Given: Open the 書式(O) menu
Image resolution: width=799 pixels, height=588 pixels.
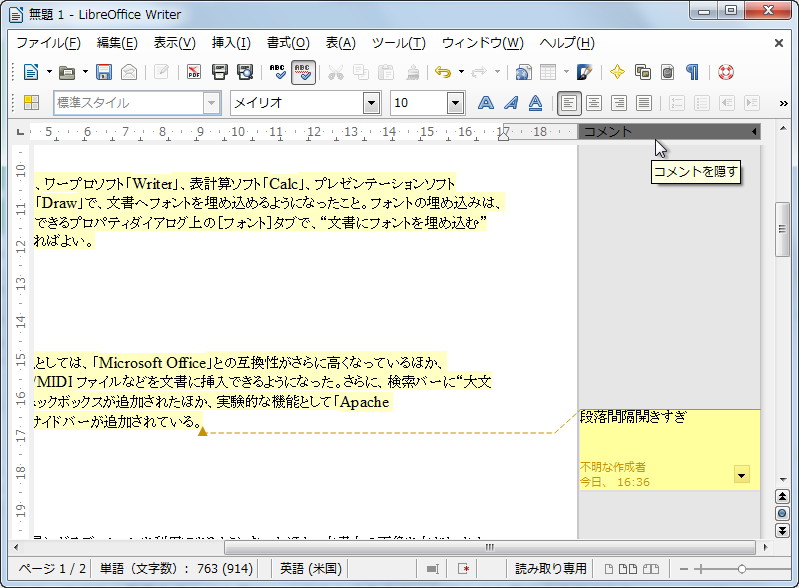Looking at the screenshot, I should coord(288,43).
